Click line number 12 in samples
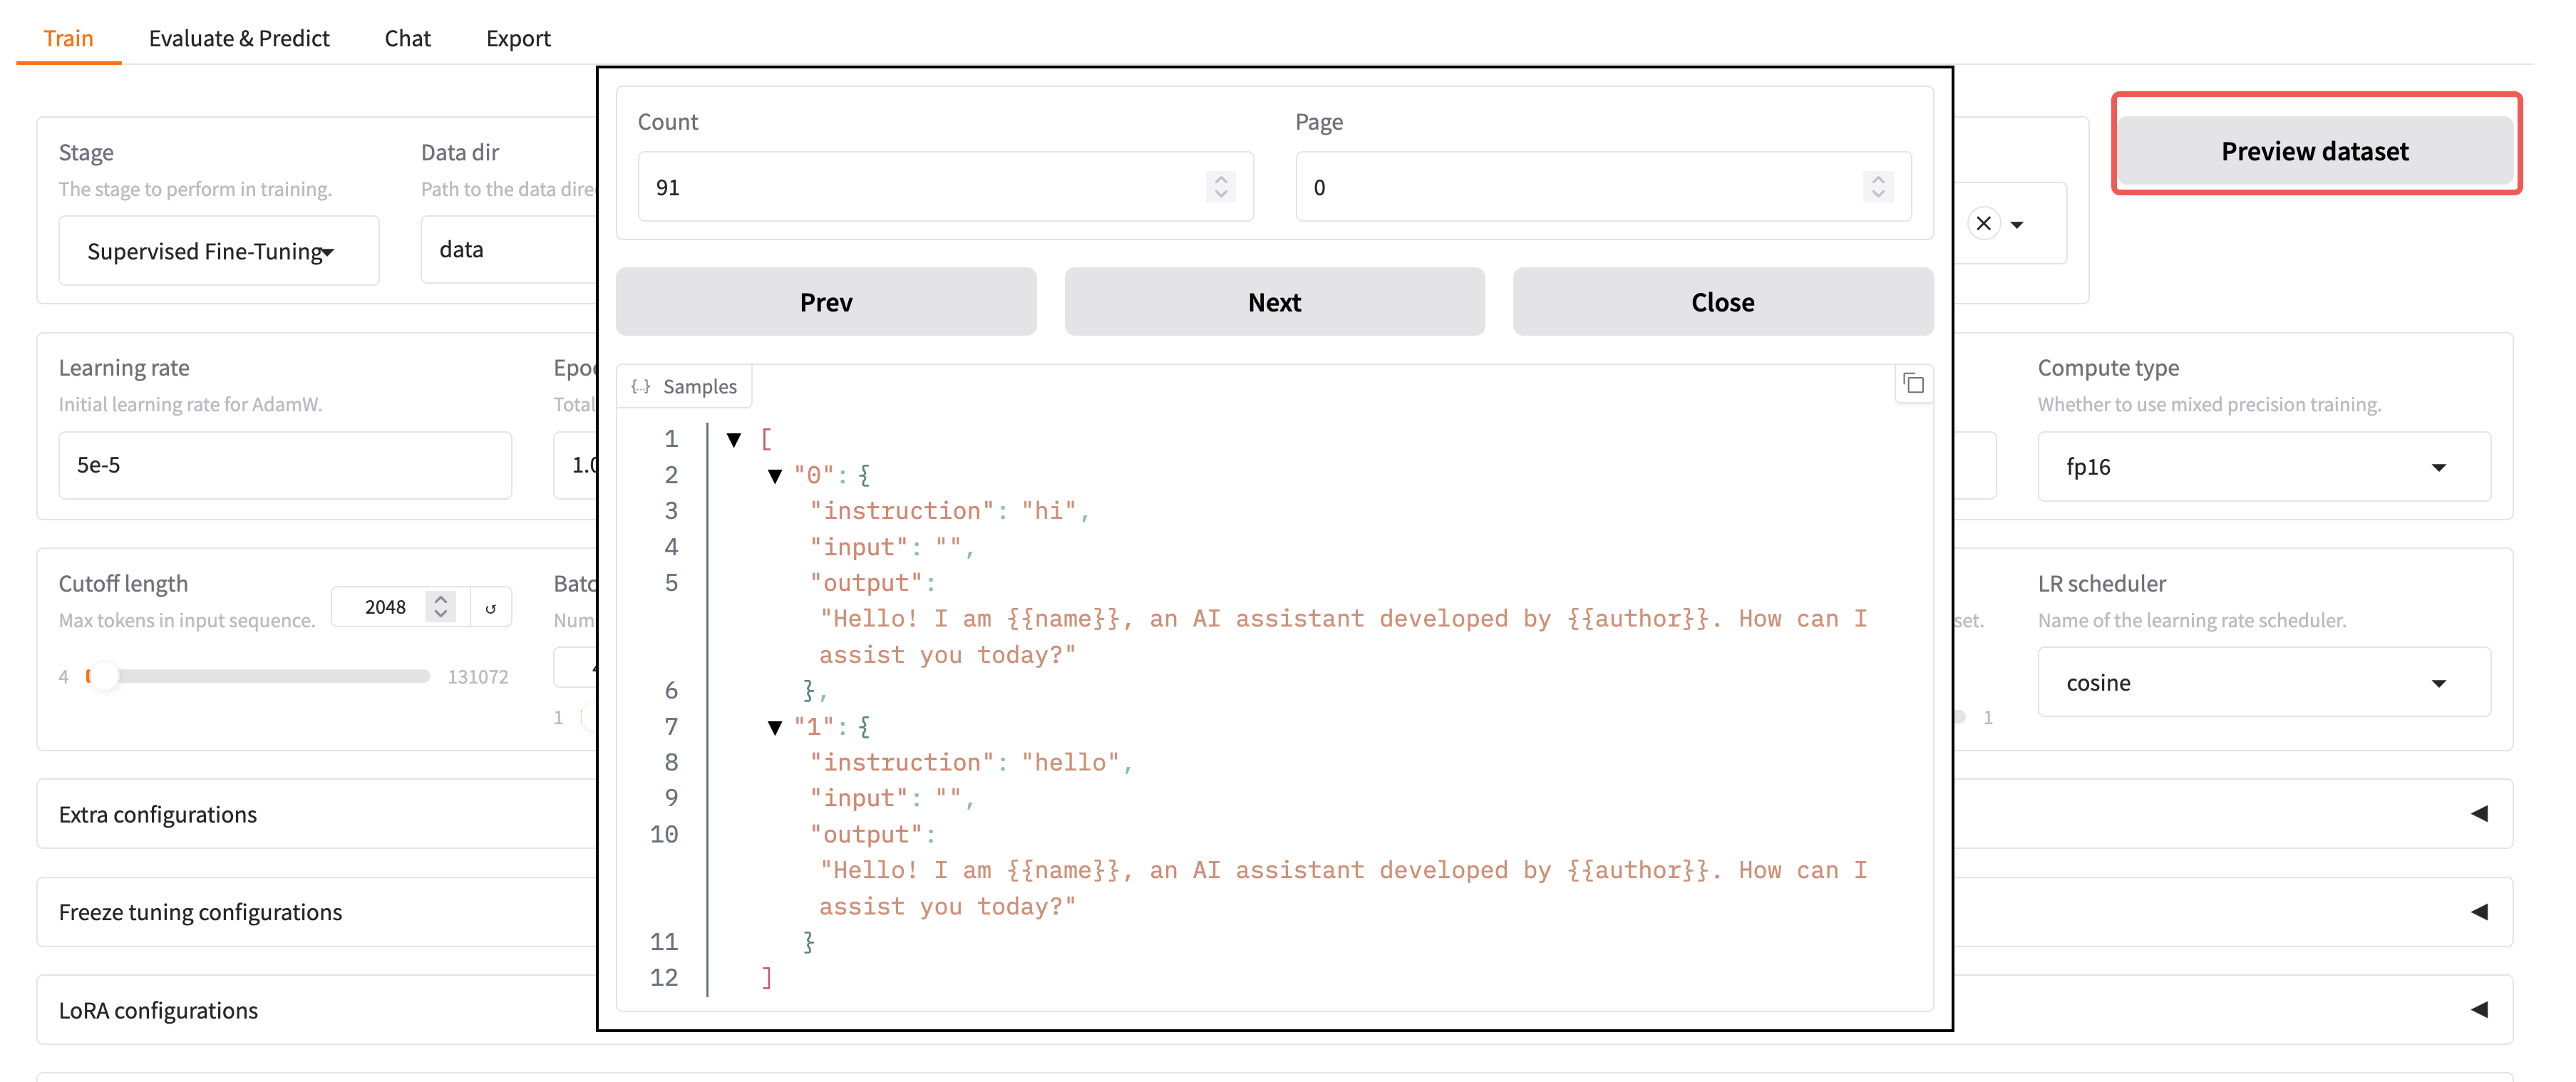 664,978
